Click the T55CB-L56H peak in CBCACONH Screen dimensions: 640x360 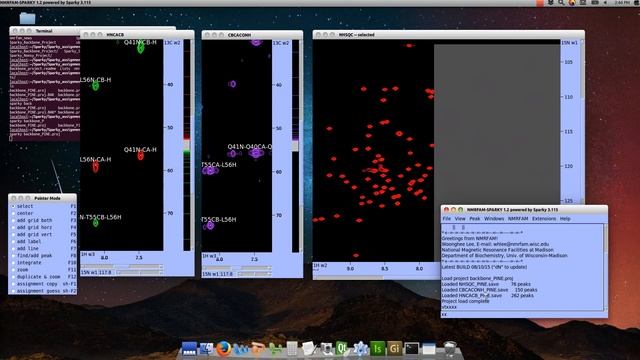[x=210, y=225]
